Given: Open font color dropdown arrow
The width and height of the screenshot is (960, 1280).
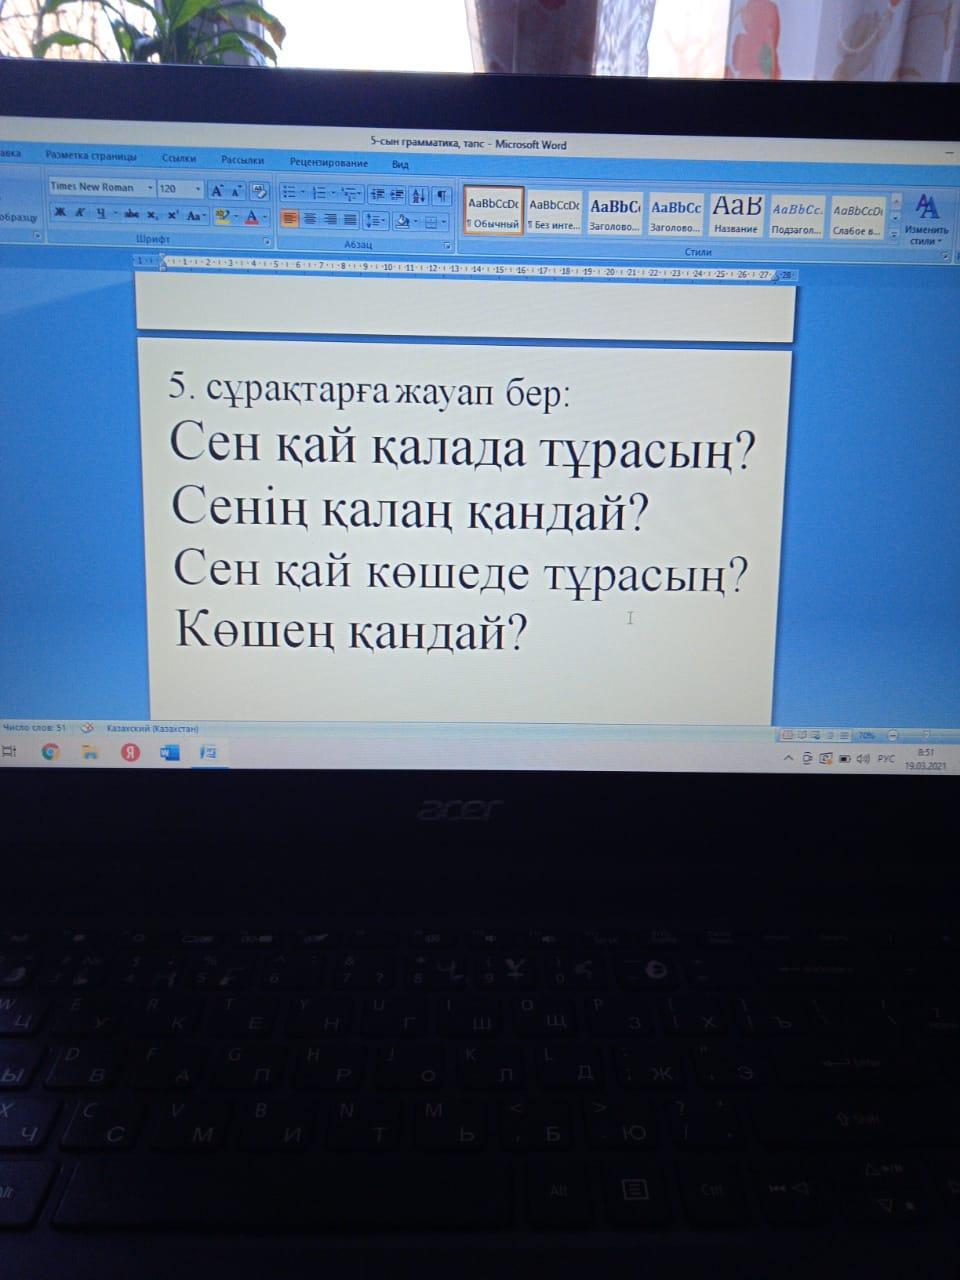Looking at the screenshot, I should pos(264,217).
